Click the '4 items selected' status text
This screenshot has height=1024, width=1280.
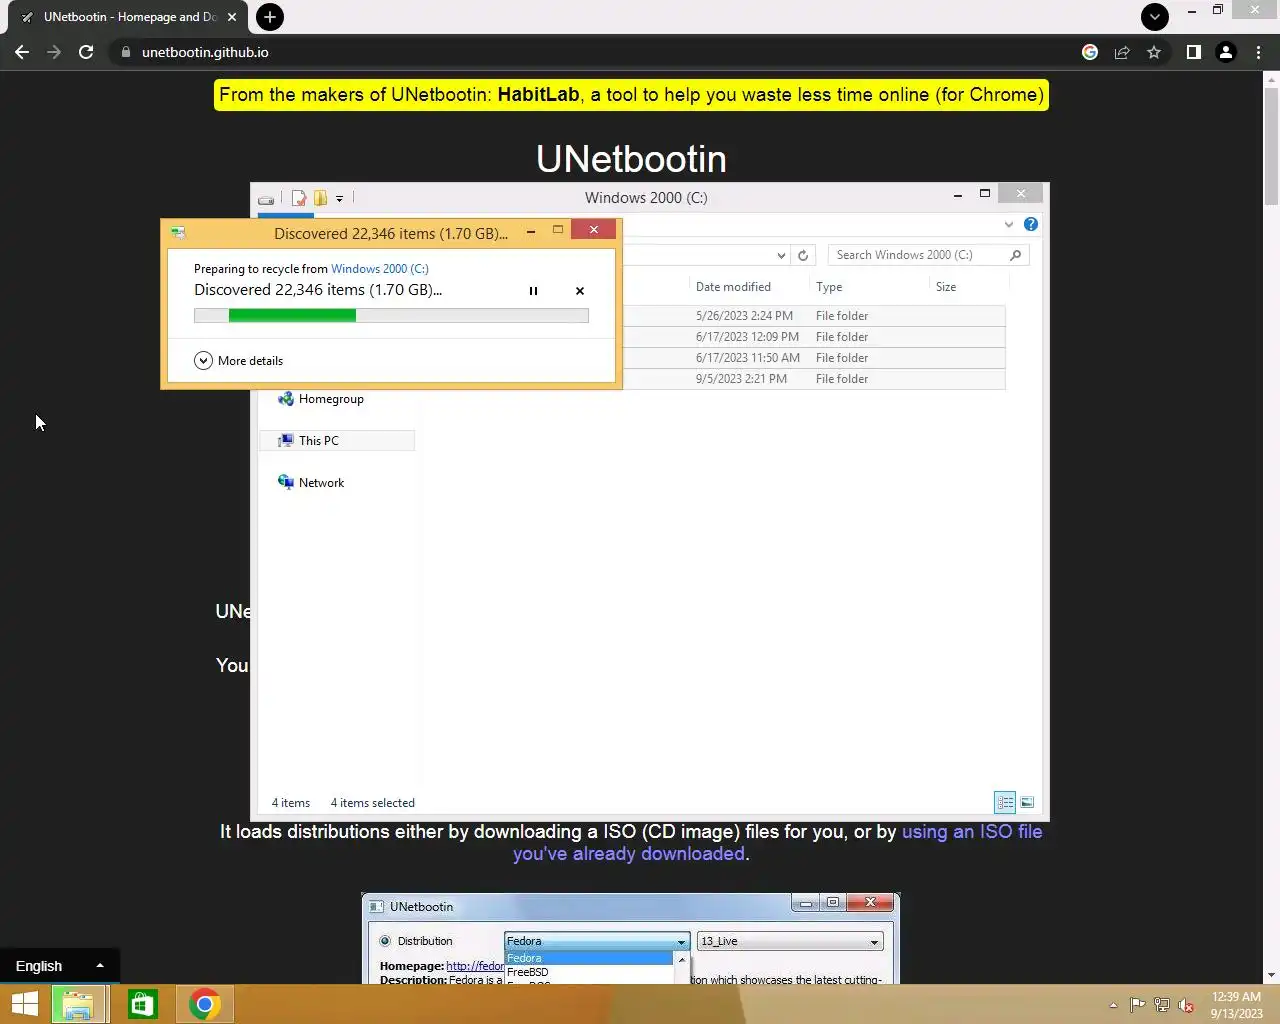click(373, 803)
